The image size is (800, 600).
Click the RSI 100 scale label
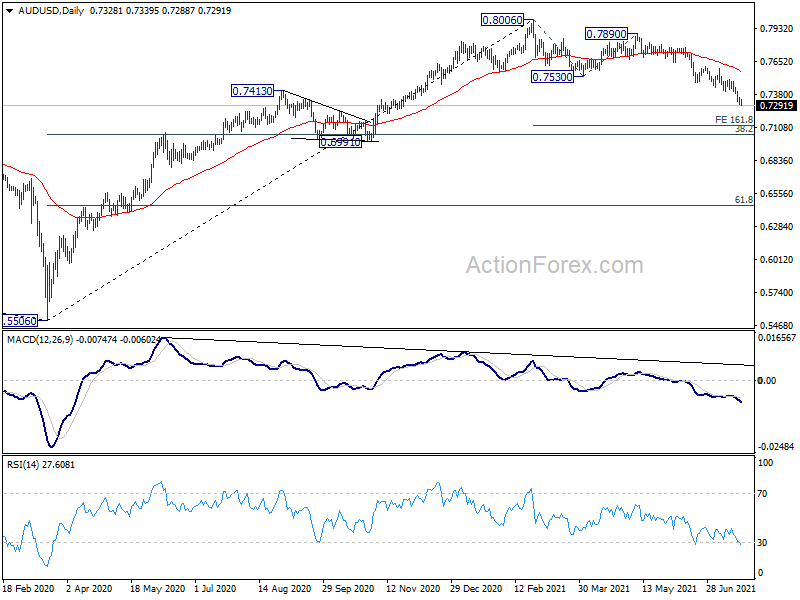pos(765,463)
